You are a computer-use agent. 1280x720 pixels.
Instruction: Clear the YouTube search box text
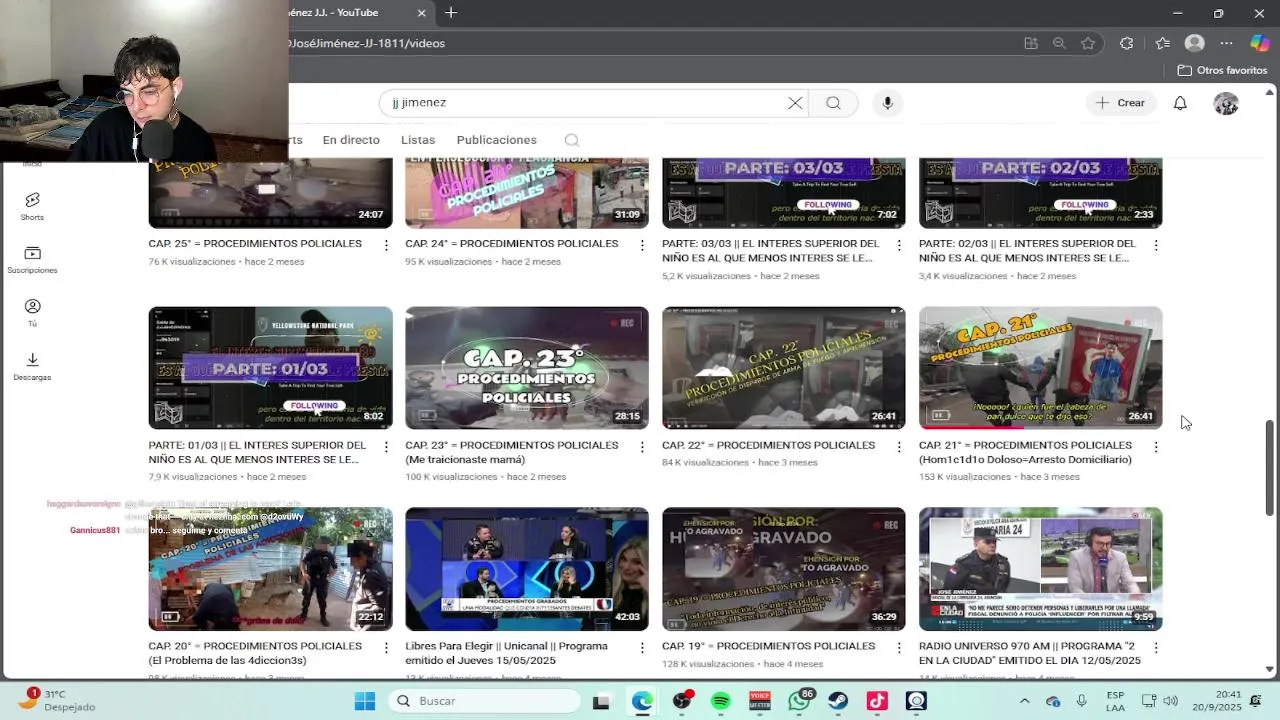(x=795, y=103)
